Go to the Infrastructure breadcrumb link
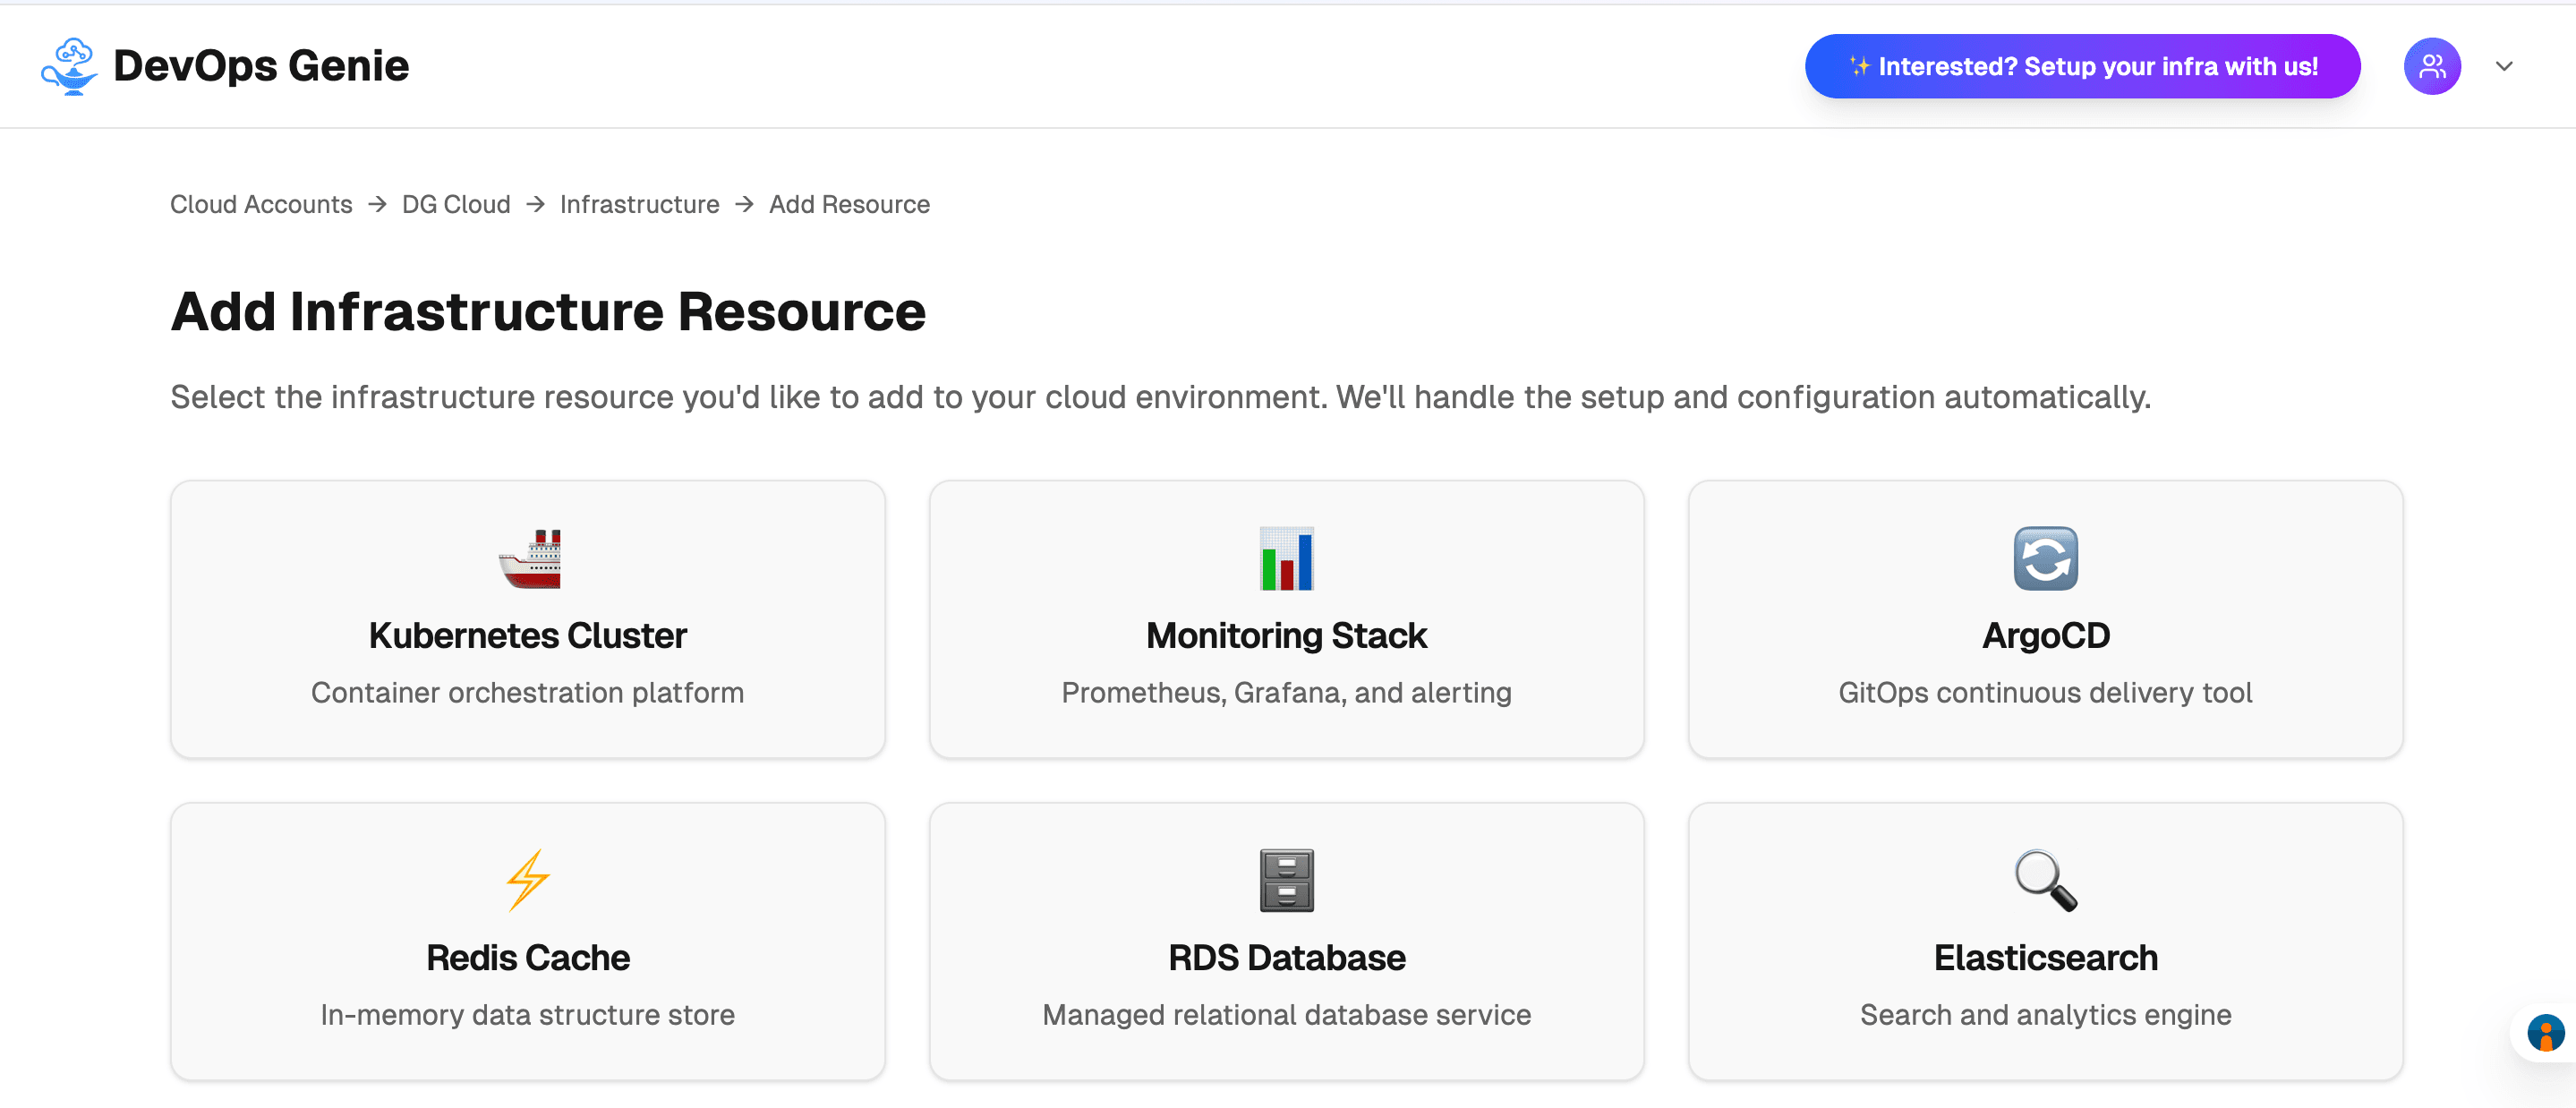This screenshot has height=1108, width=2576. [x=640, y=204]
